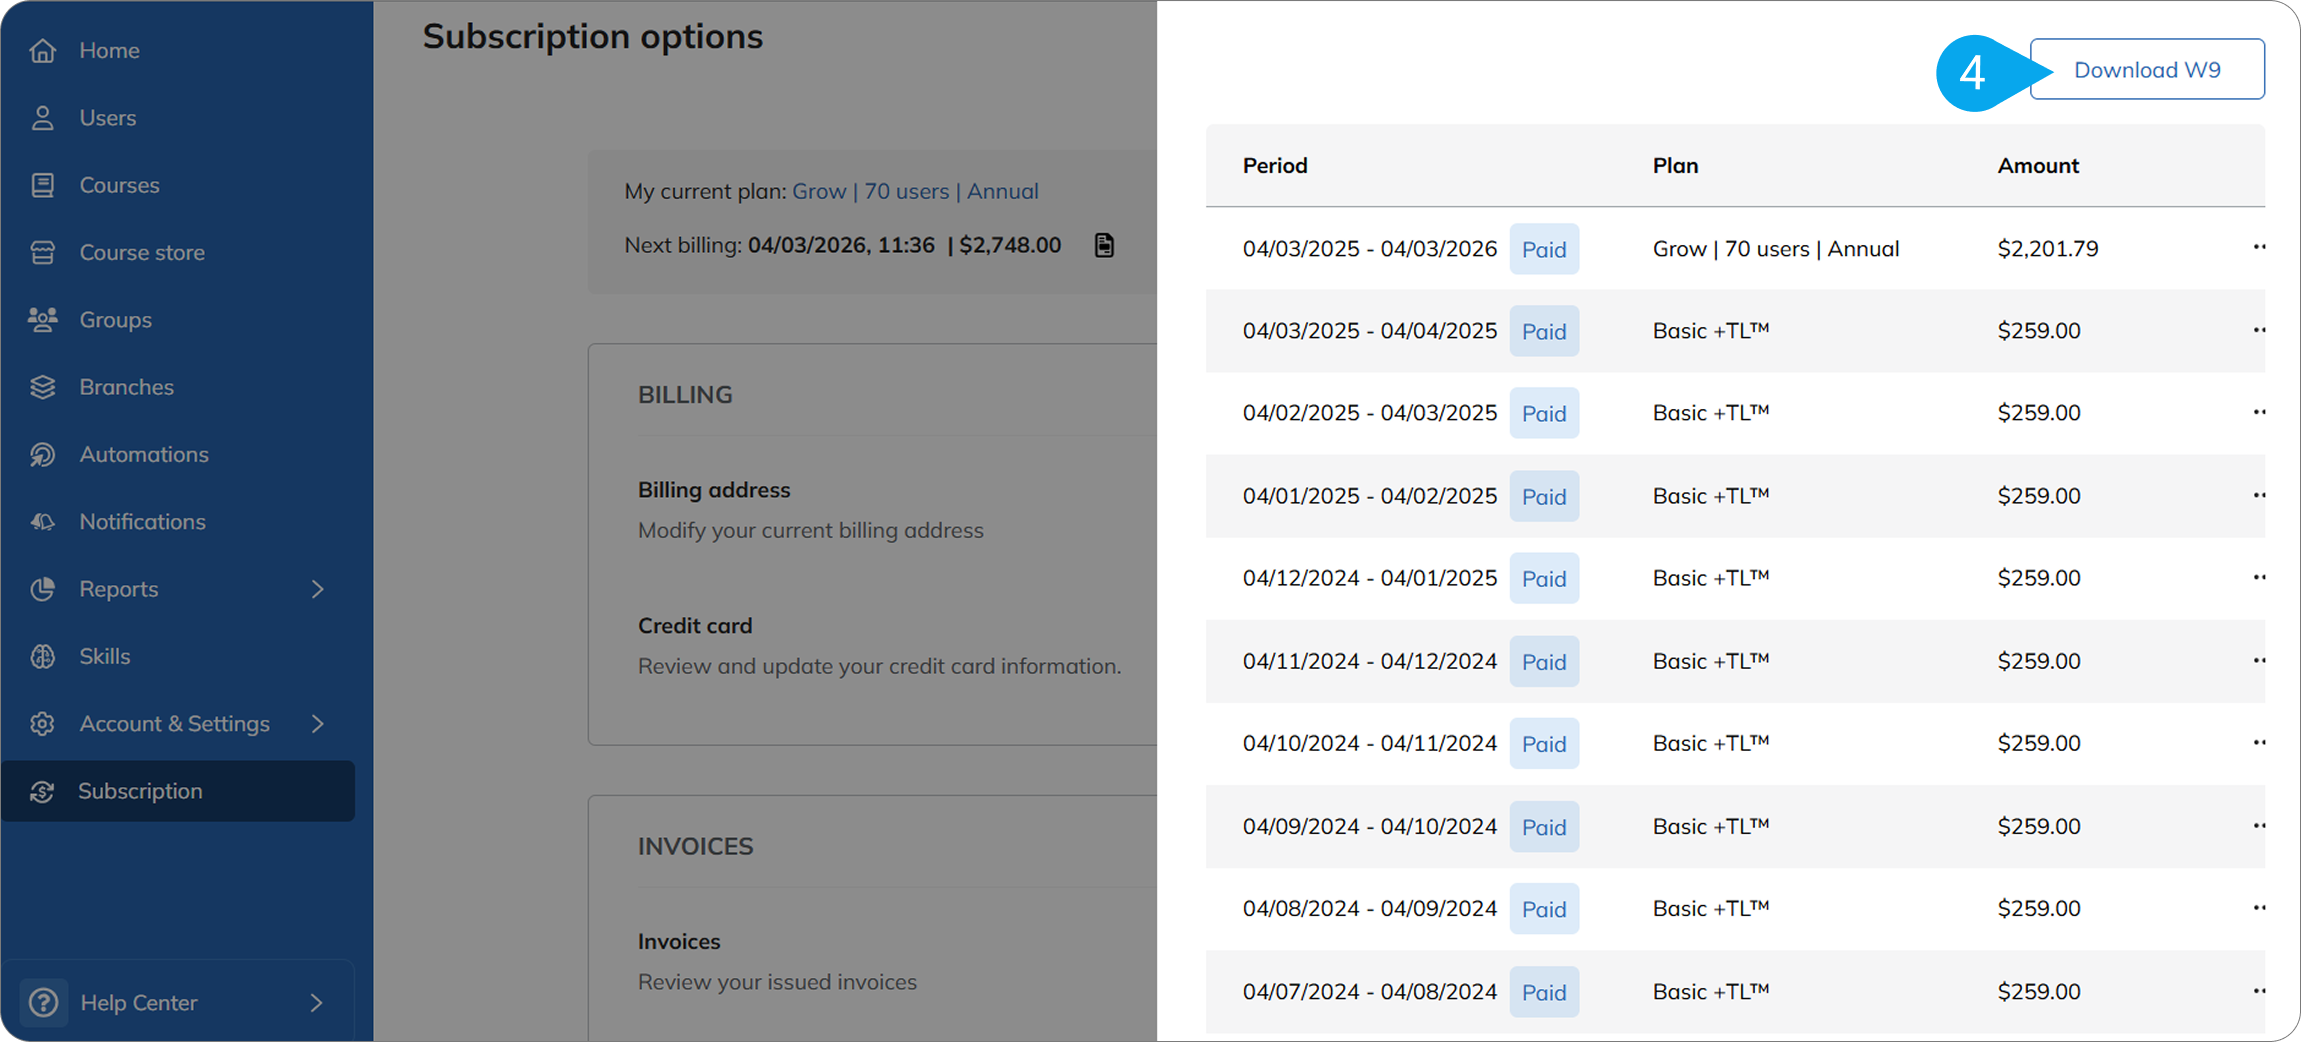Screen dimensions: 2301x1042
Task: Click plan text Grow | 70 users | Annual in table
Action: [x=1776, y=249]
